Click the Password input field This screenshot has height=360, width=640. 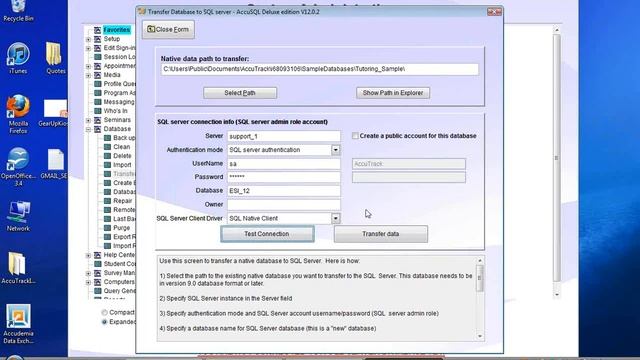coord(284,177)
